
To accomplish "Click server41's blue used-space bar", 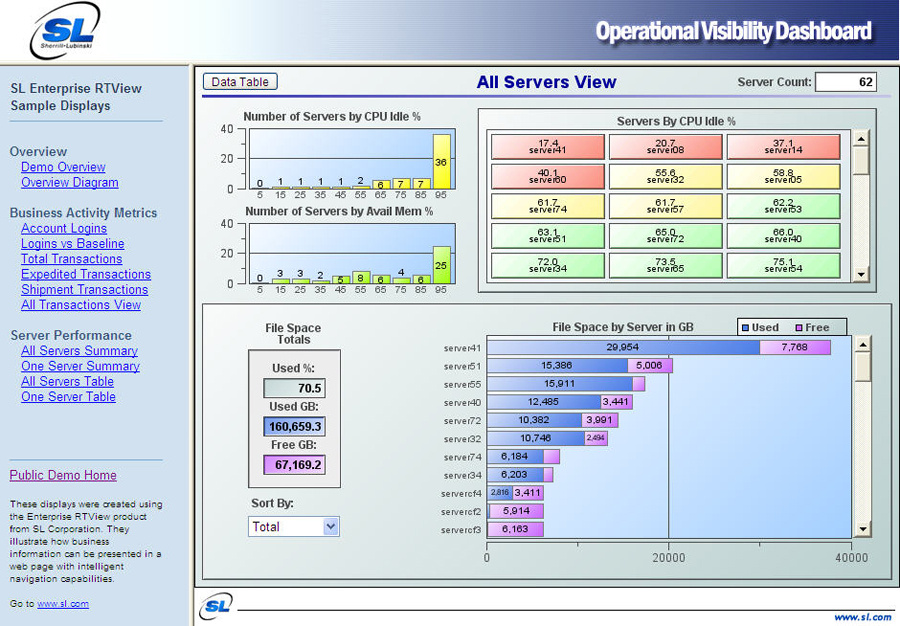I will [x=622, y=347].
